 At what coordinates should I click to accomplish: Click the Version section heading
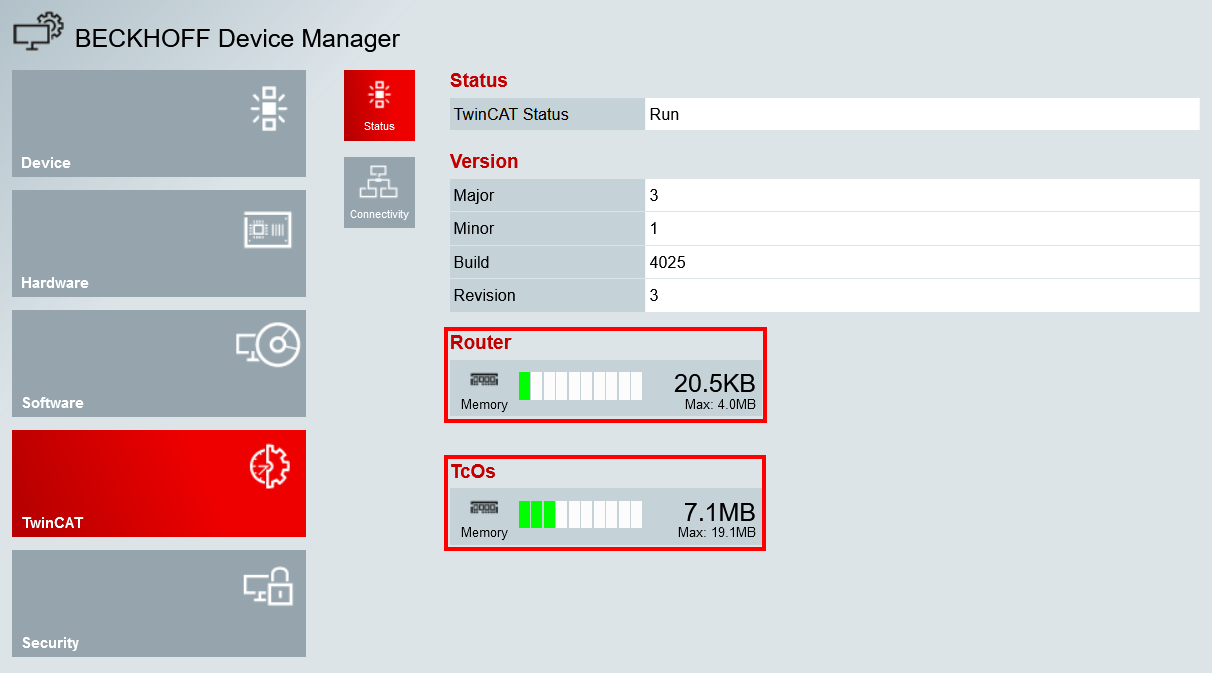click(484, 161)
